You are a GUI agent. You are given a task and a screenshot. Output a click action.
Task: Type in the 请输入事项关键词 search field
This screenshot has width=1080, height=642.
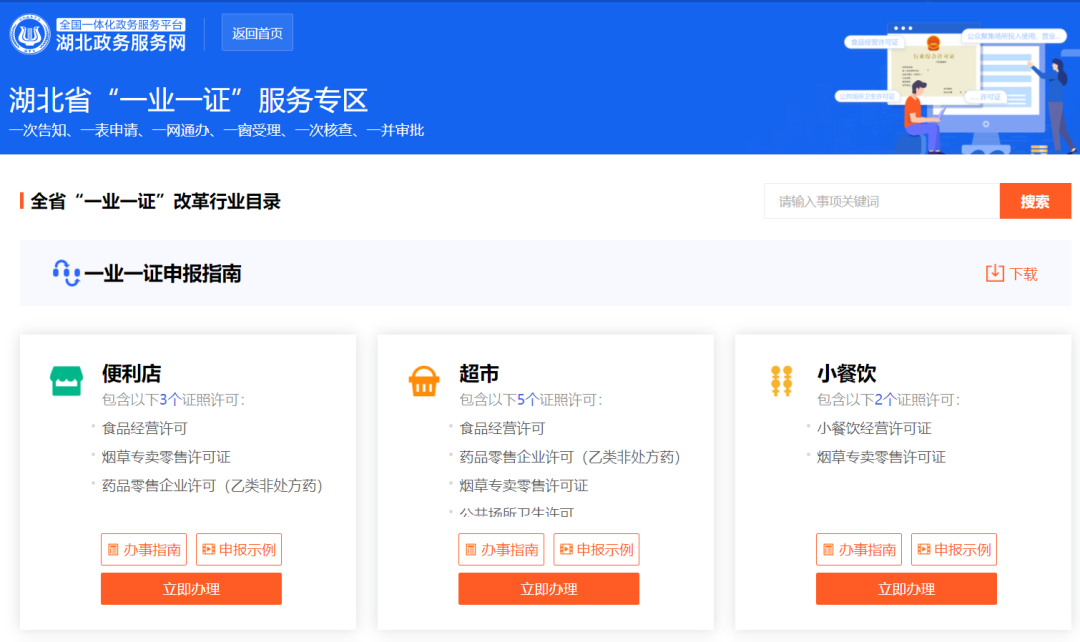point(881,201)
